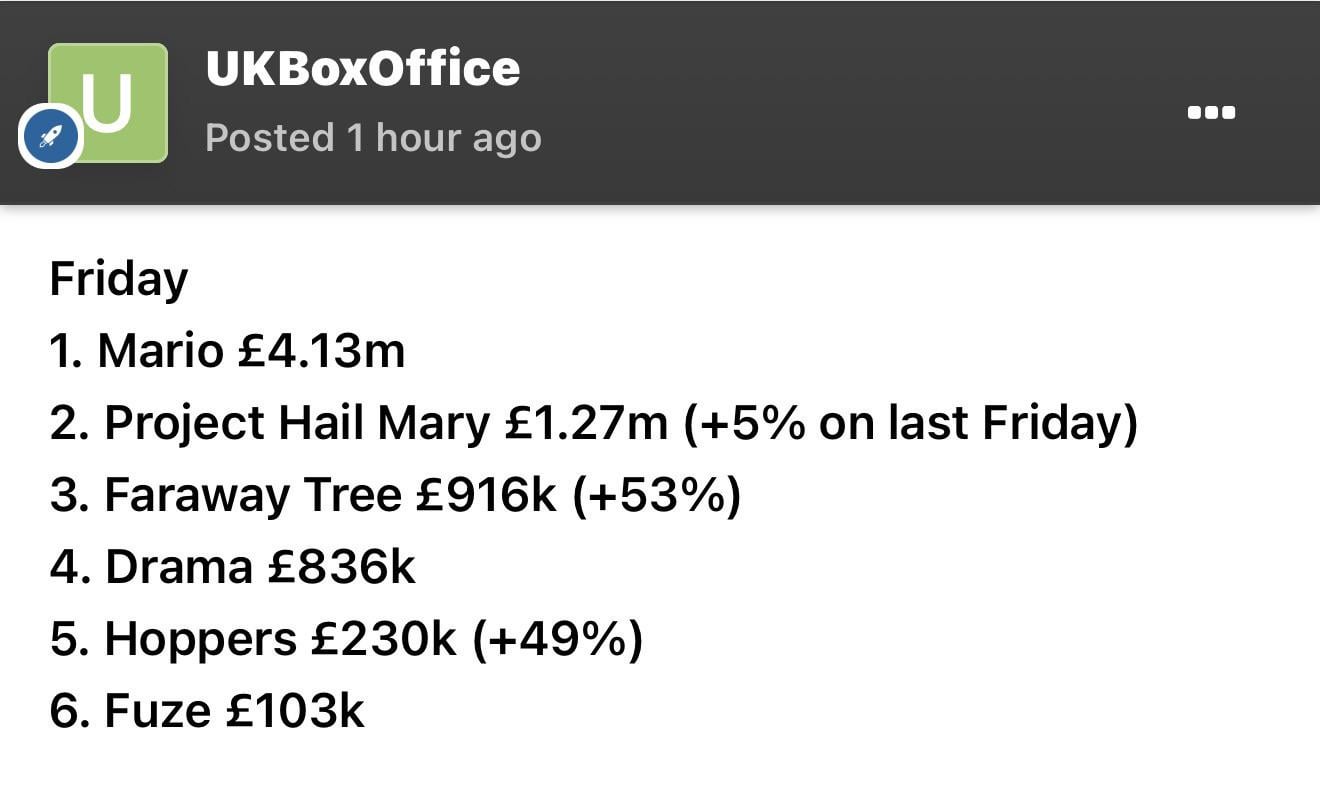1320x795 pixels.
Task: Click the "£836k" box office figure
Action: pyautogui.click(x=341, y=568)
